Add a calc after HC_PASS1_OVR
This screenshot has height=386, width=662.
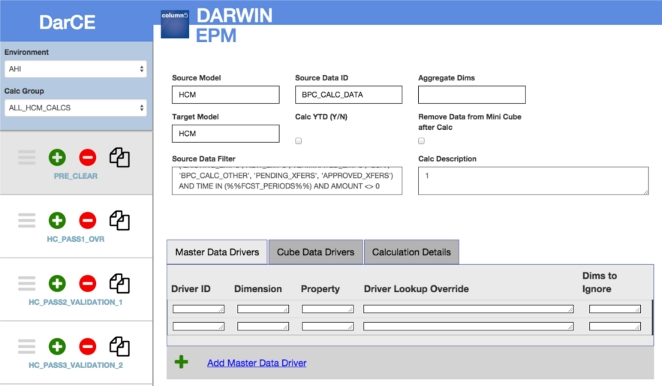click(57, 220)
